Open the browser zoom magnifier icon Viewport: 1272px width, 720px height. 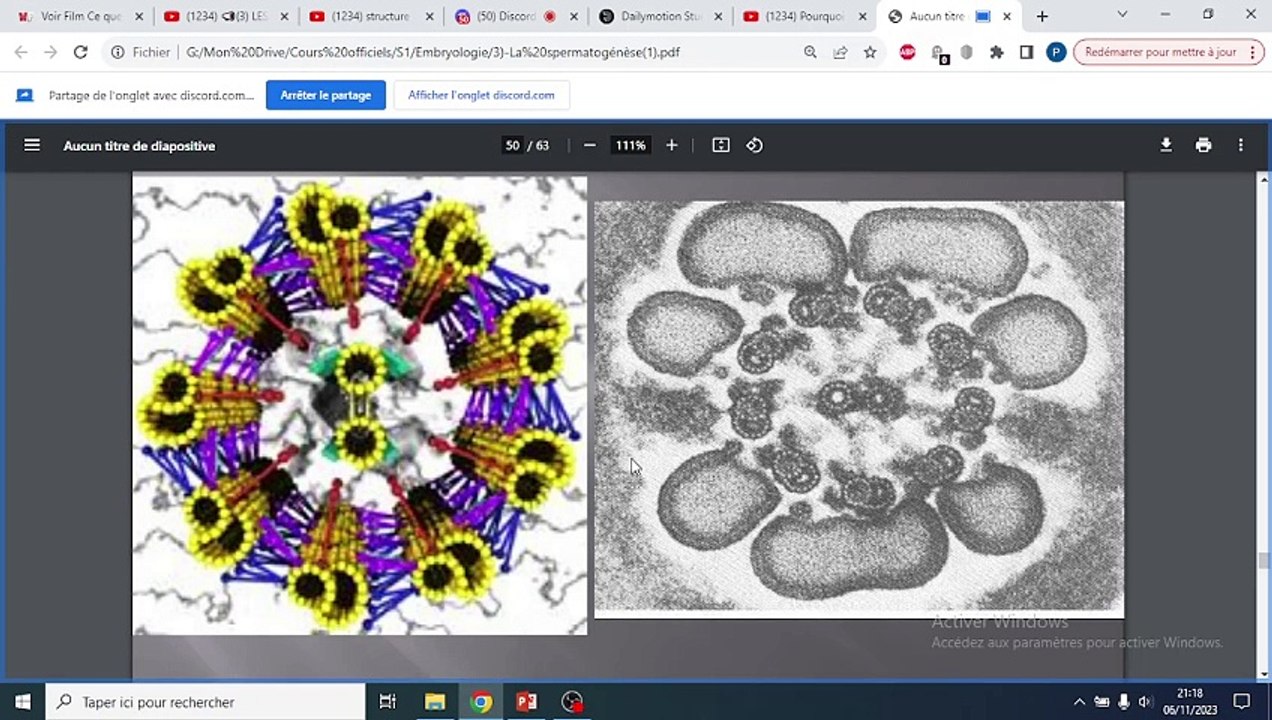point(810,52)
